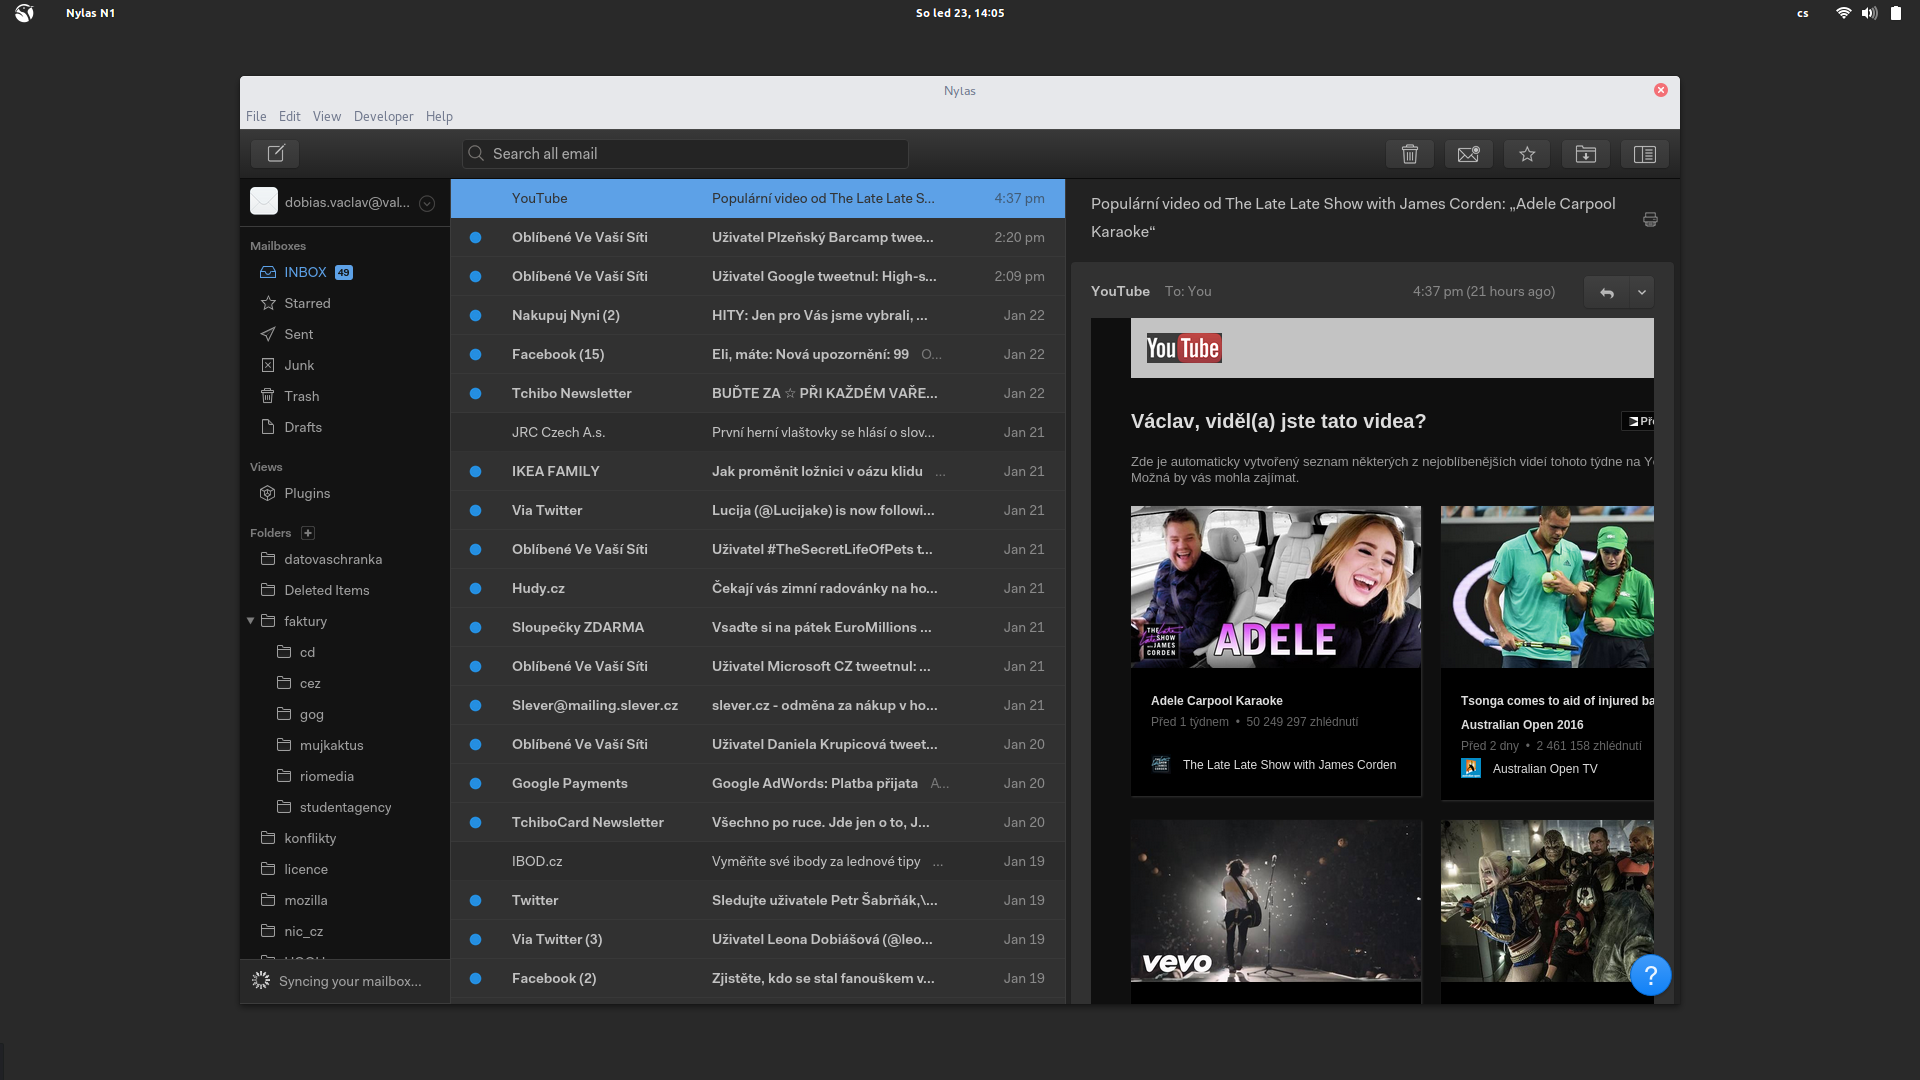Open the View menu
Viewport: 1920px width, 1080px height.
[x=327, y=116]
